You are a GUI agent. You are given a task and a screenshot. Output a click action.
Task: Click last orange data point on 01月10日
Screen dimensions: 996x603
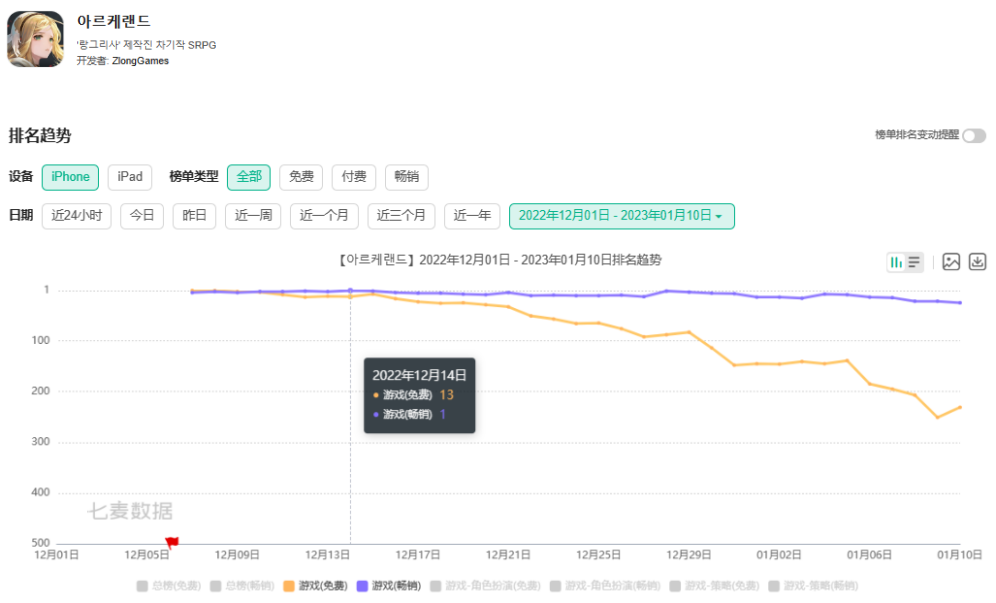(960, 407)
